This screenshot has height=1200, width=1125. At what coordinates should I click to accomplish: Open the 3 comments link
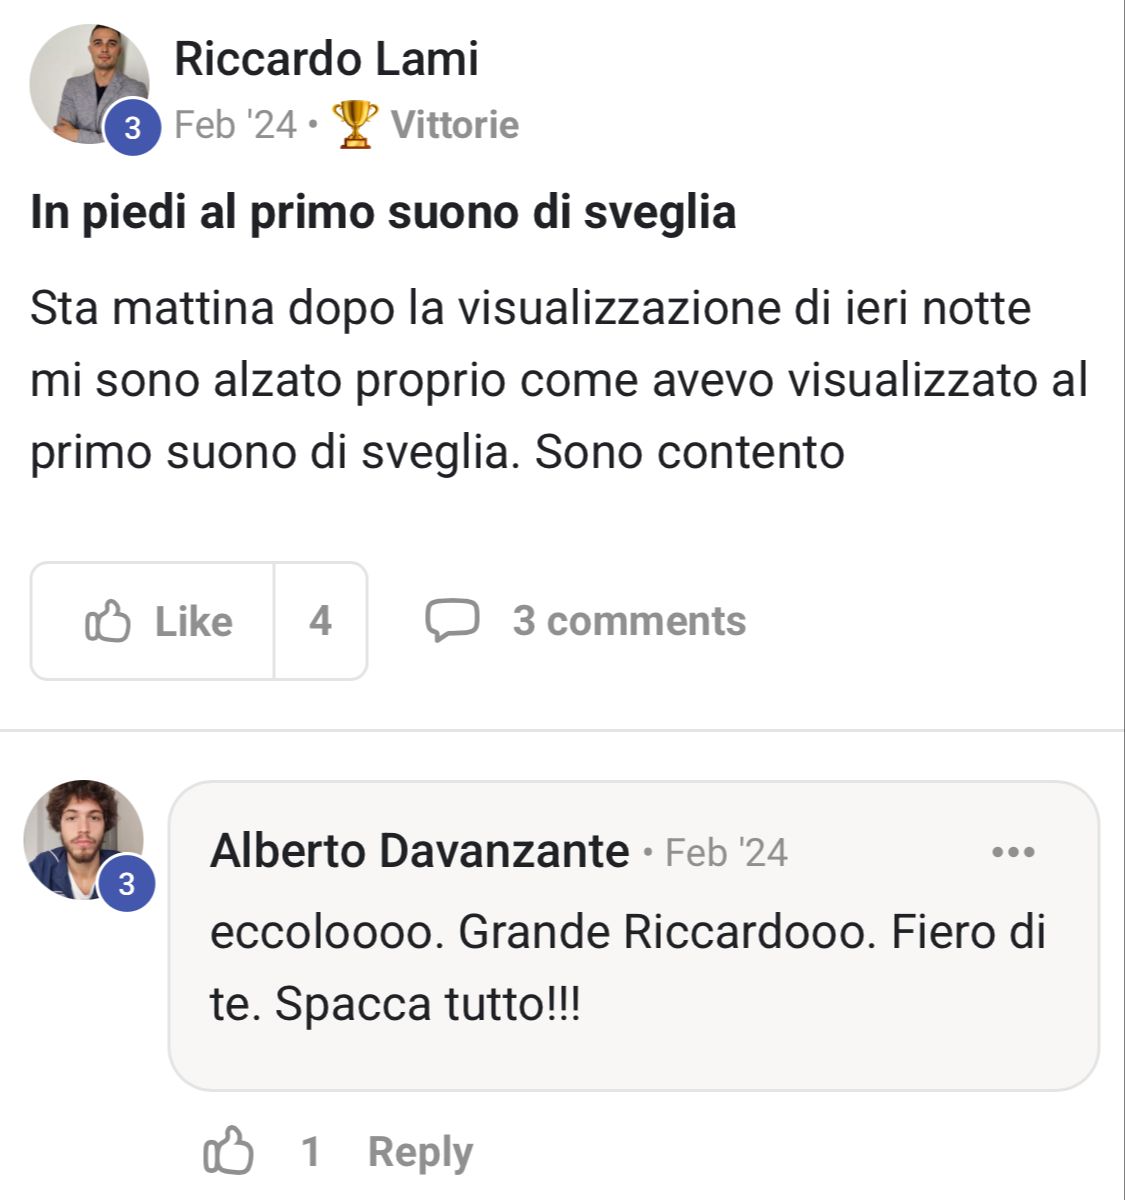coord(629,621)
